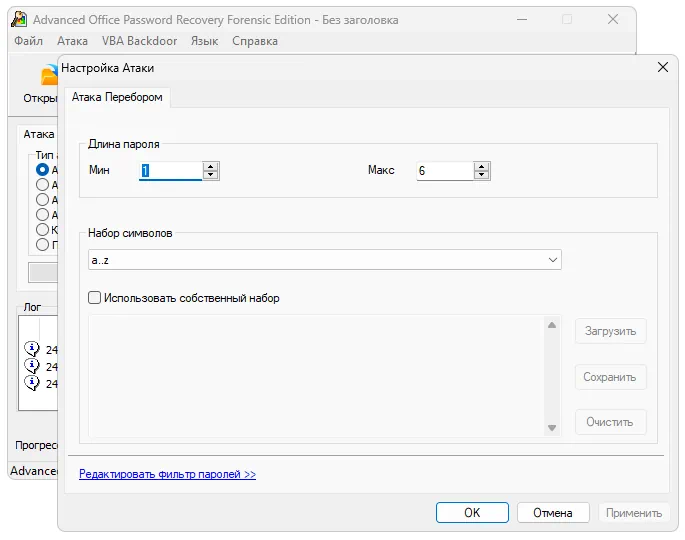Click the Advanced Office Password Recovery app icon
685x540 pixels.
(x=19, y=19)
